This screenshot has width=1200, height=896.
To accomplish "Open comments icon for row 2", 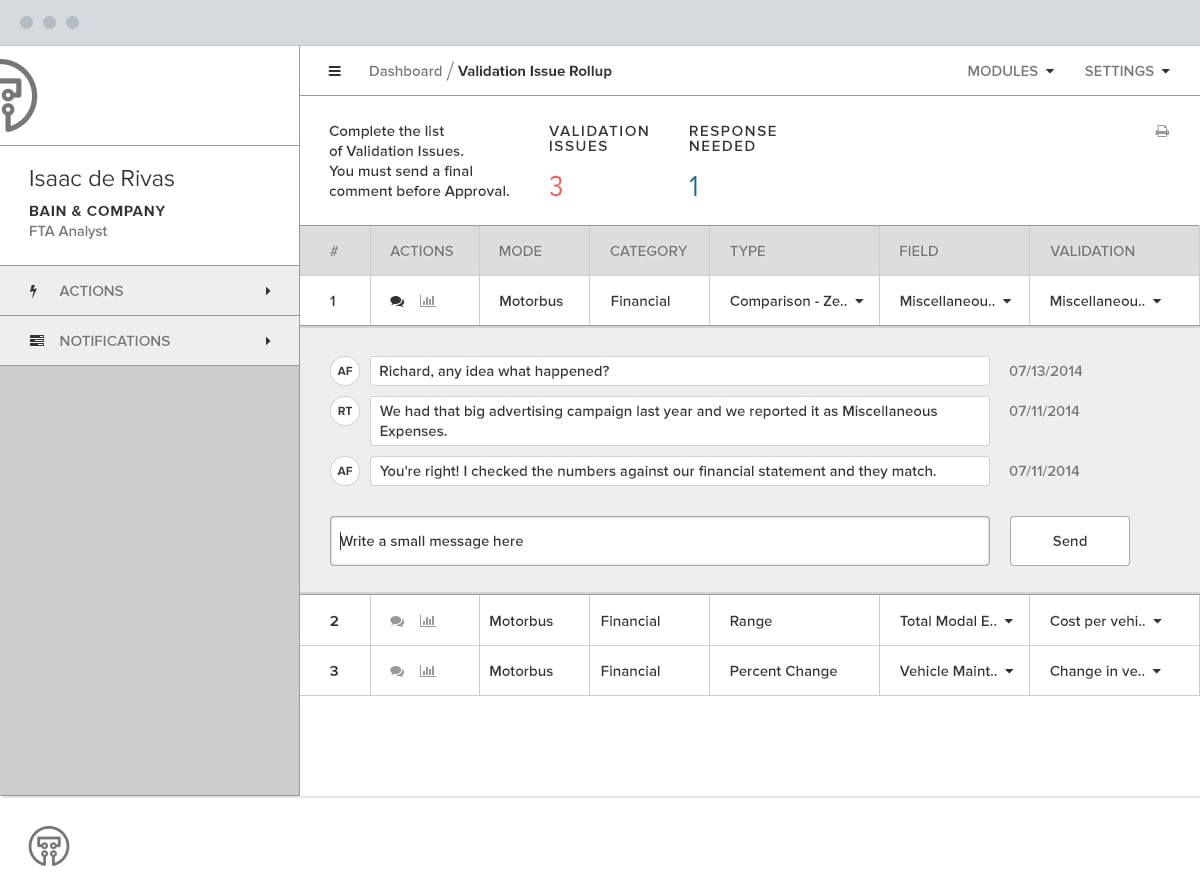I will pos(397,621).
